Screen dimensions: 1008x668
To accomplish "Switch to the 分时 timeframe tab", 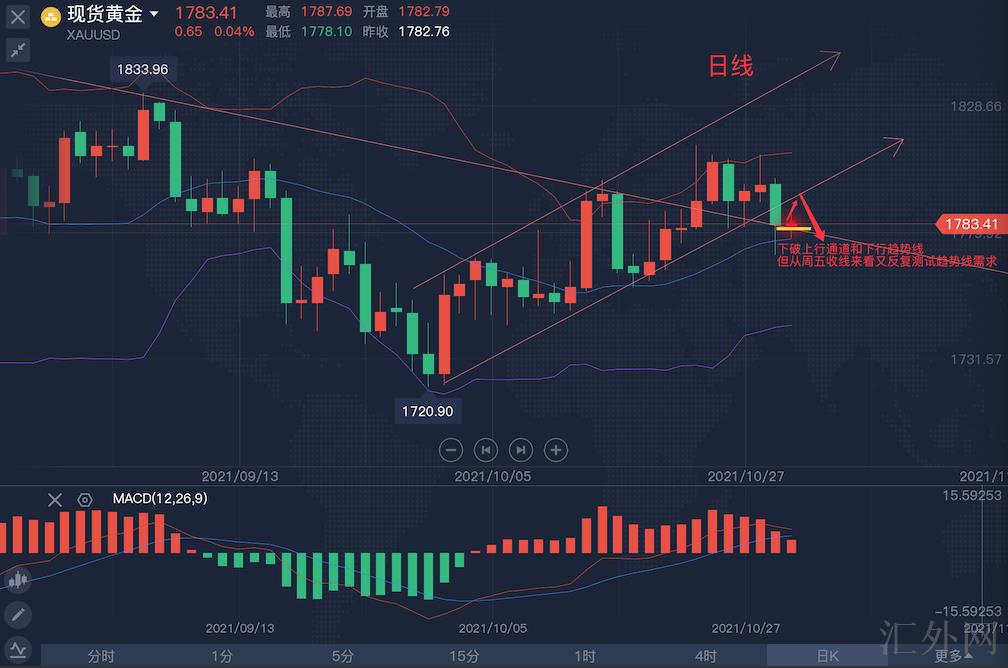I will pos(100,656).
